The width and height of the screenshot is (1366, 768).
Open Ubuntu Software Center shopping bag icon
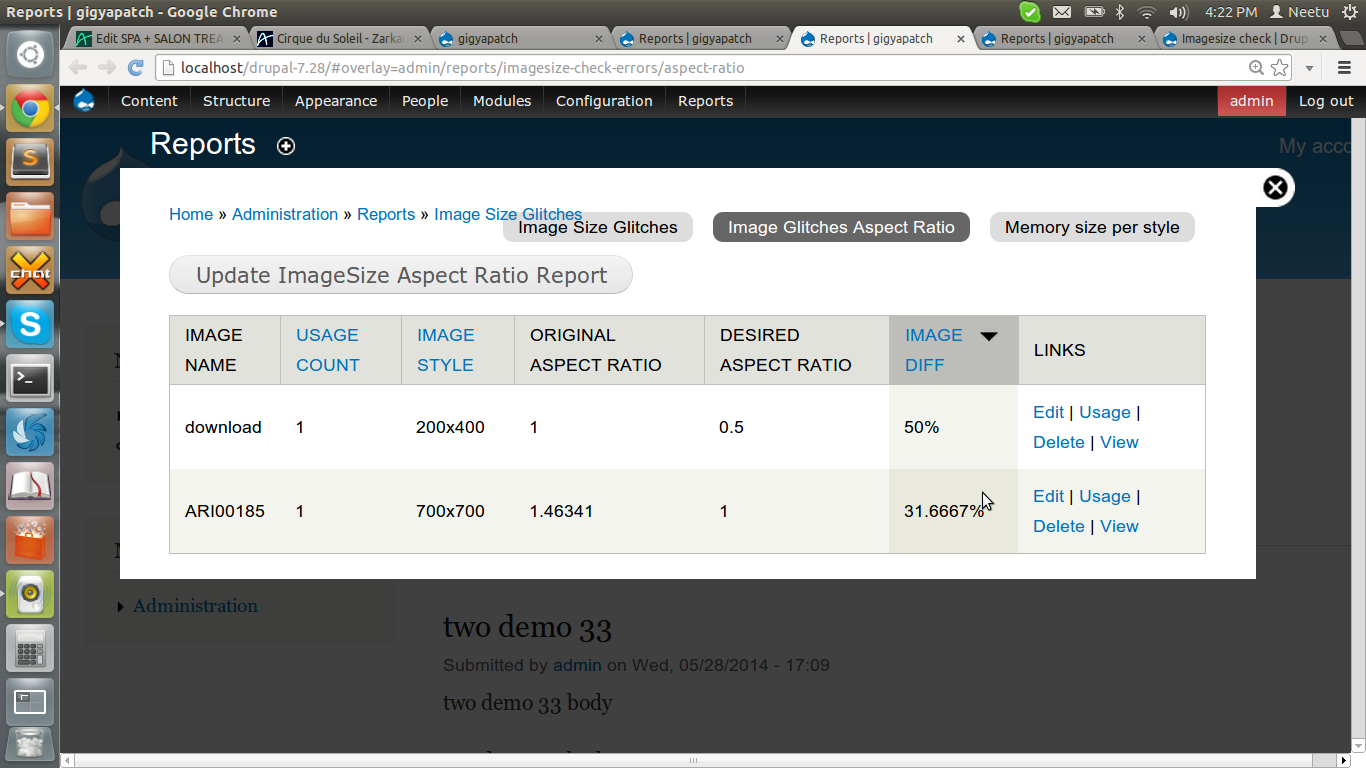point(30,540)
